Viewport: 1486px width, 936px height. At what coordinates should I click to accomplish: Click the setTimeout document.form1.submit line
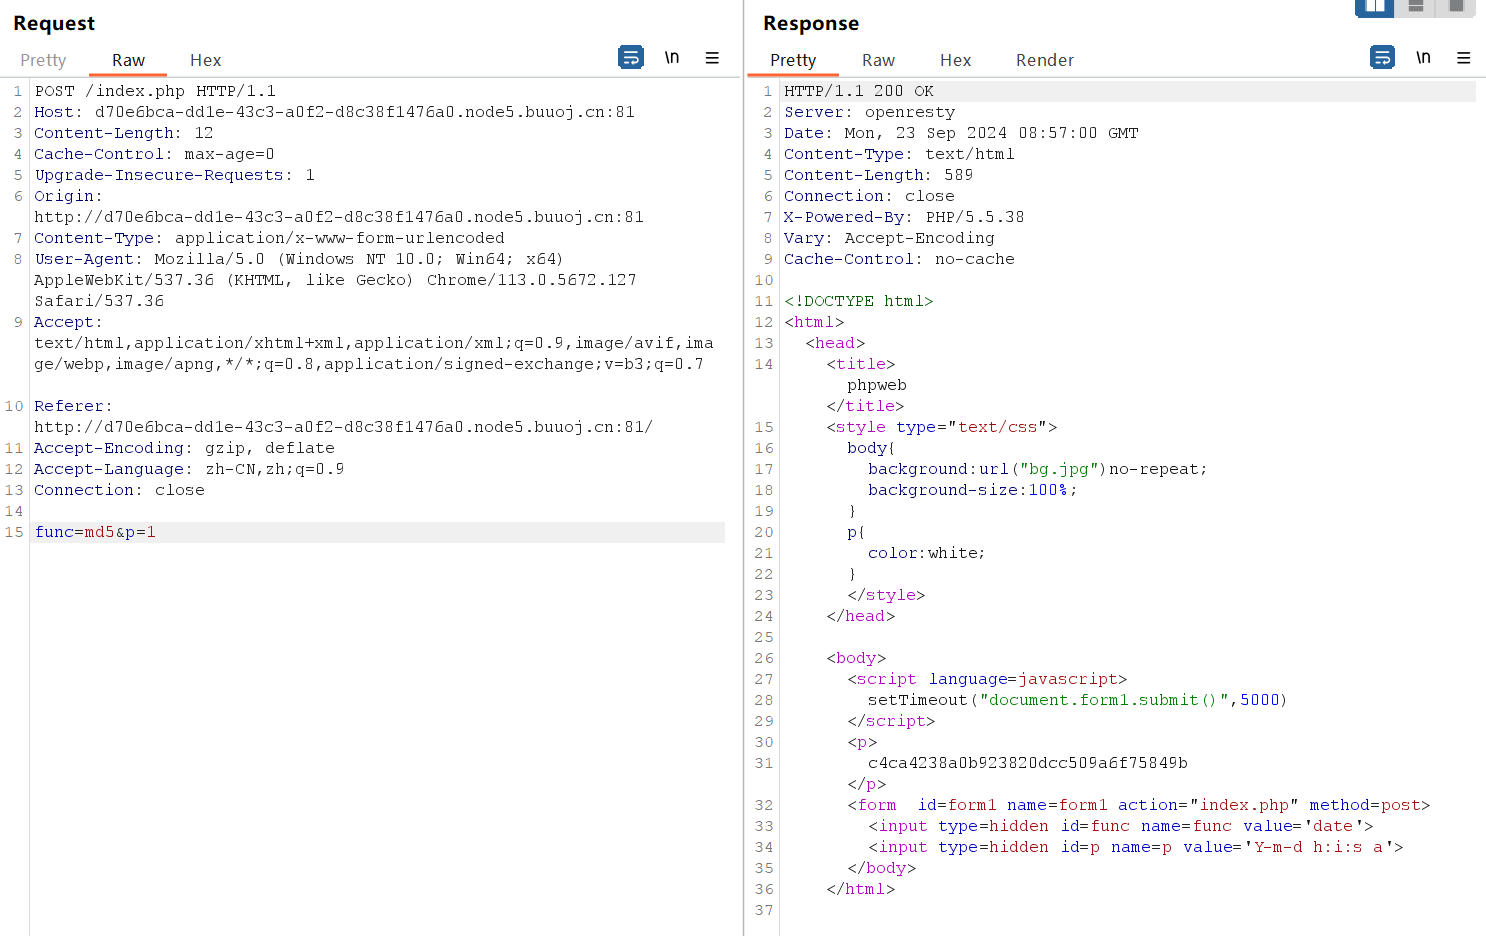(1078, 700)
